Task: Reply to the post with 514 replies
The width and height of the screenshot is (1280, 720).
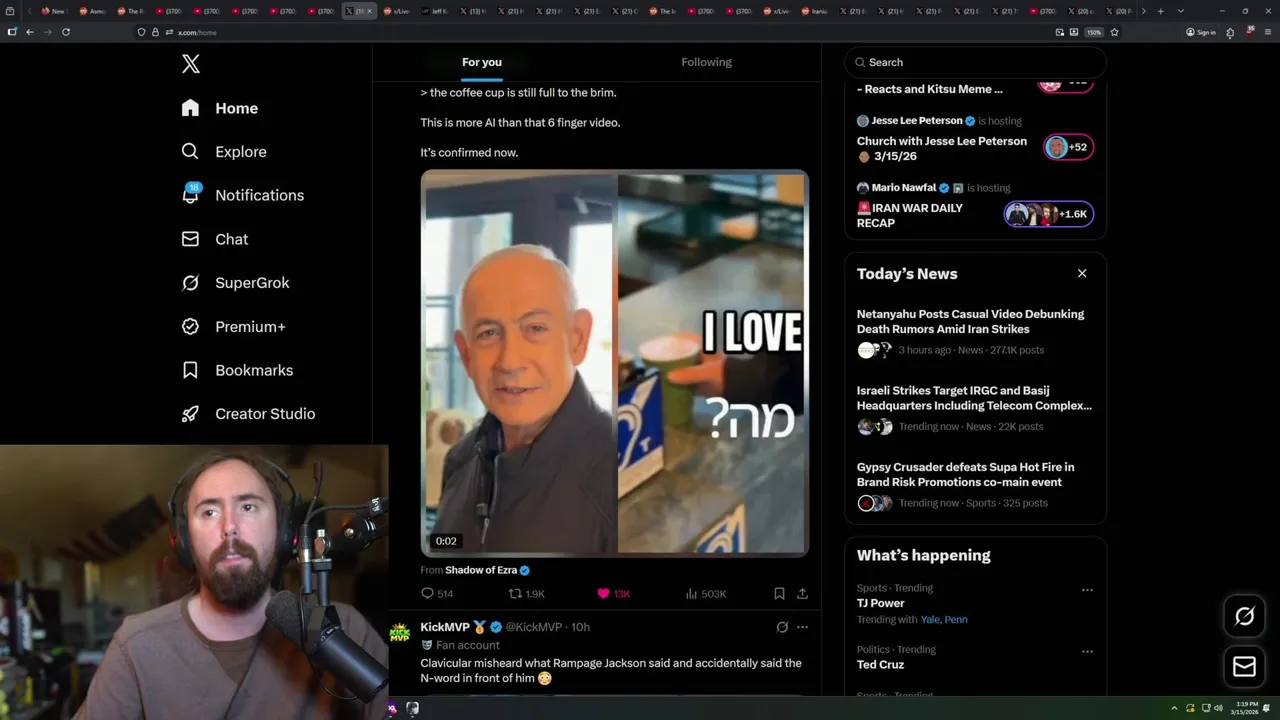Action: click(x=437, y=594)
